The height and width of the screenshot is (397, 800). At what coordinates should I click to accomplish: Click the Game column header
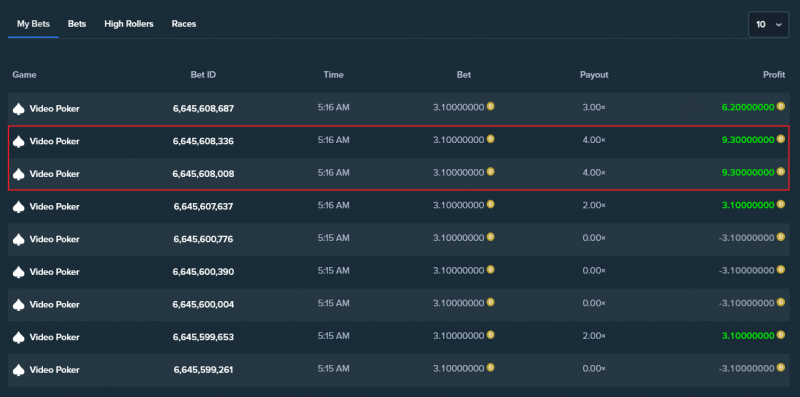(24, 75)
